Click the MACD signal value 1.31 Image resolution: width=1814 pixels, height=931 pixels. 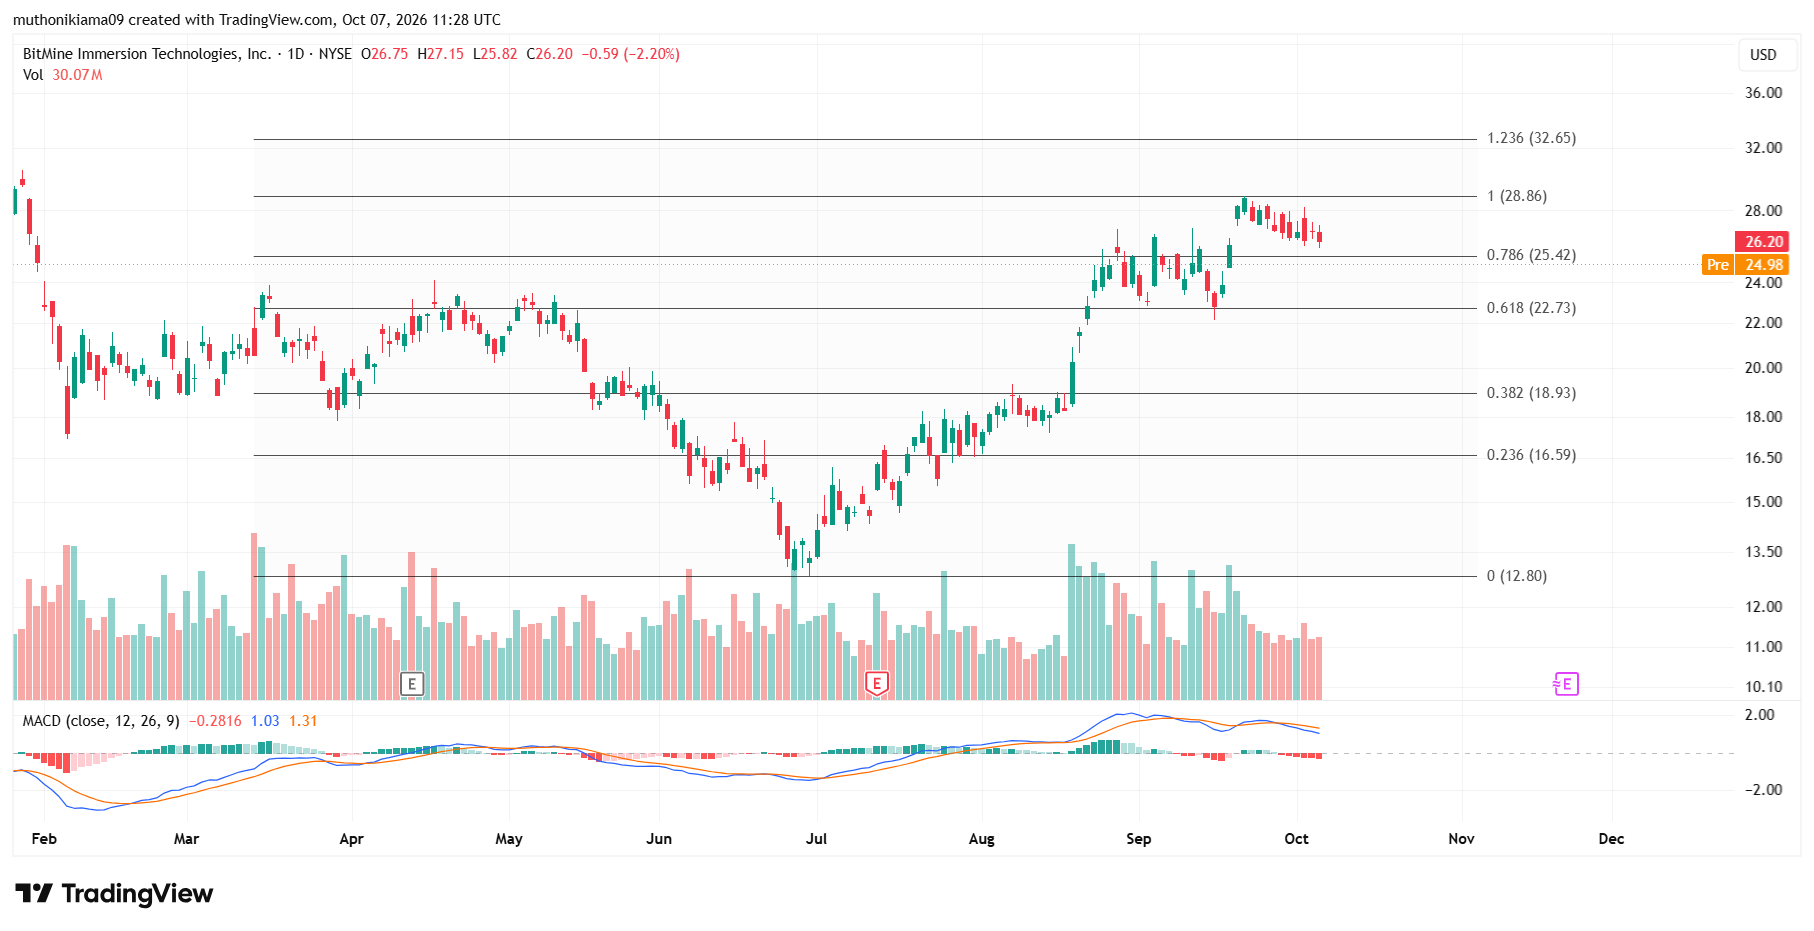pyautogui.click(x=303, y=721)
